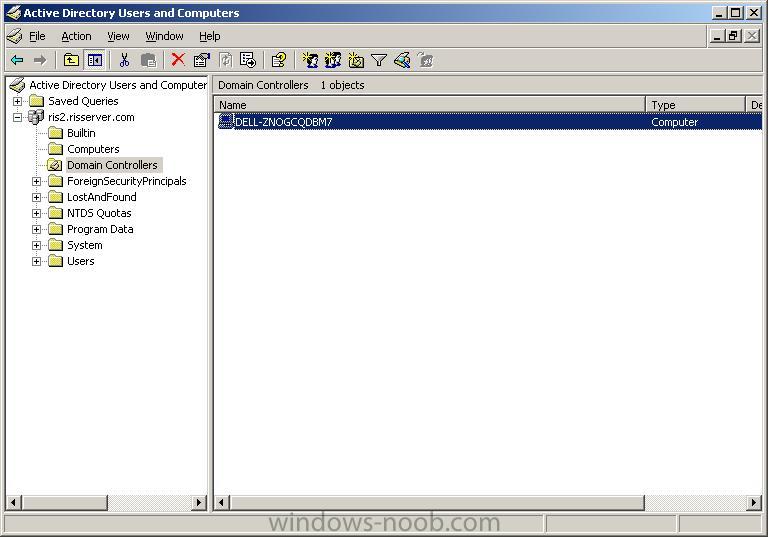This screenshot has height=537, width=768.
Task: Open the Help menu
Action: coord(210,36)
